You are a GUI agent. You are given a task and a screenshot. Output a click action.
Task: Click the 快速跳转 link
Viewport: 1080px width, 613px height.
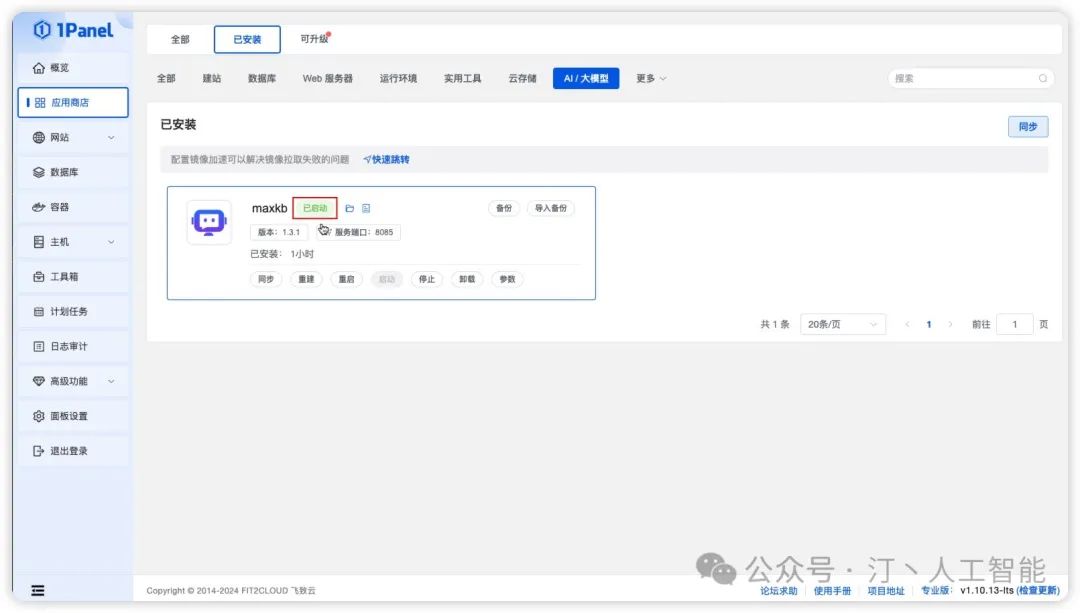click(x=387, y=160)
